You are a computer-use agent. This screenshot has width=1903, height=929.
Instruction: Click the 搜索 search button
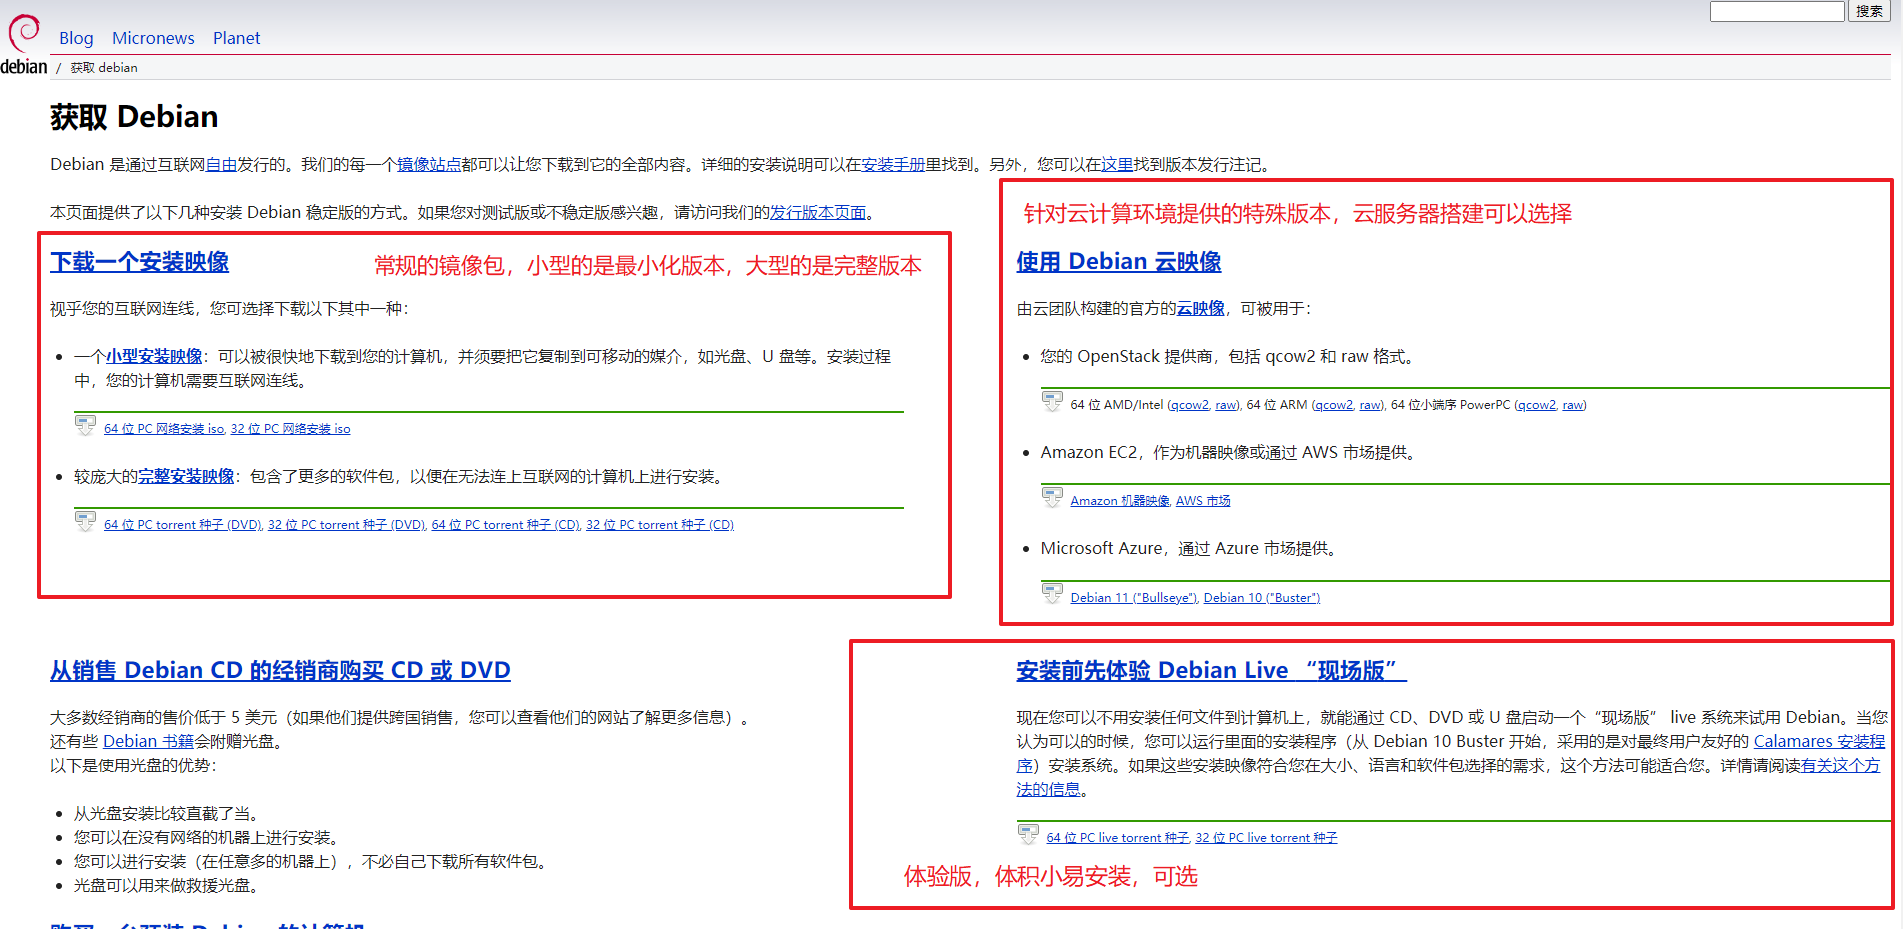[x=1869, y=11]
